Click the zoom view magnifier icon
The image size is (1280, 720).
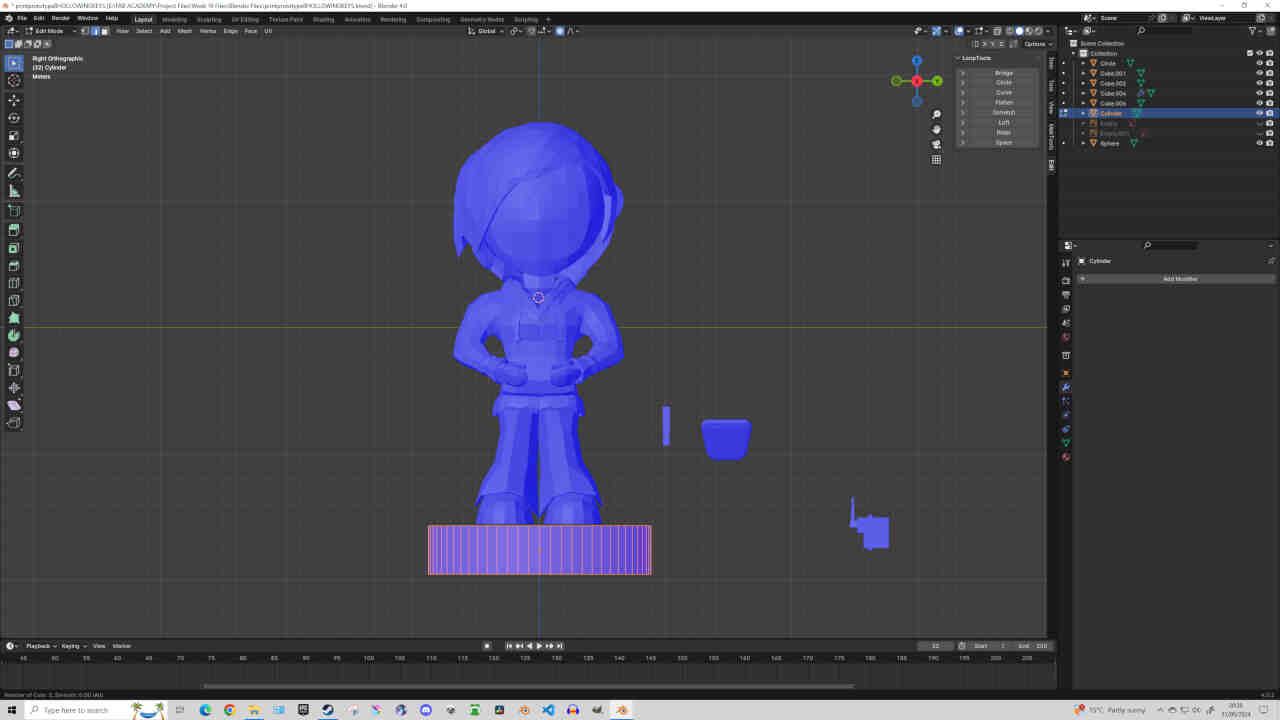tap(936, 114)
